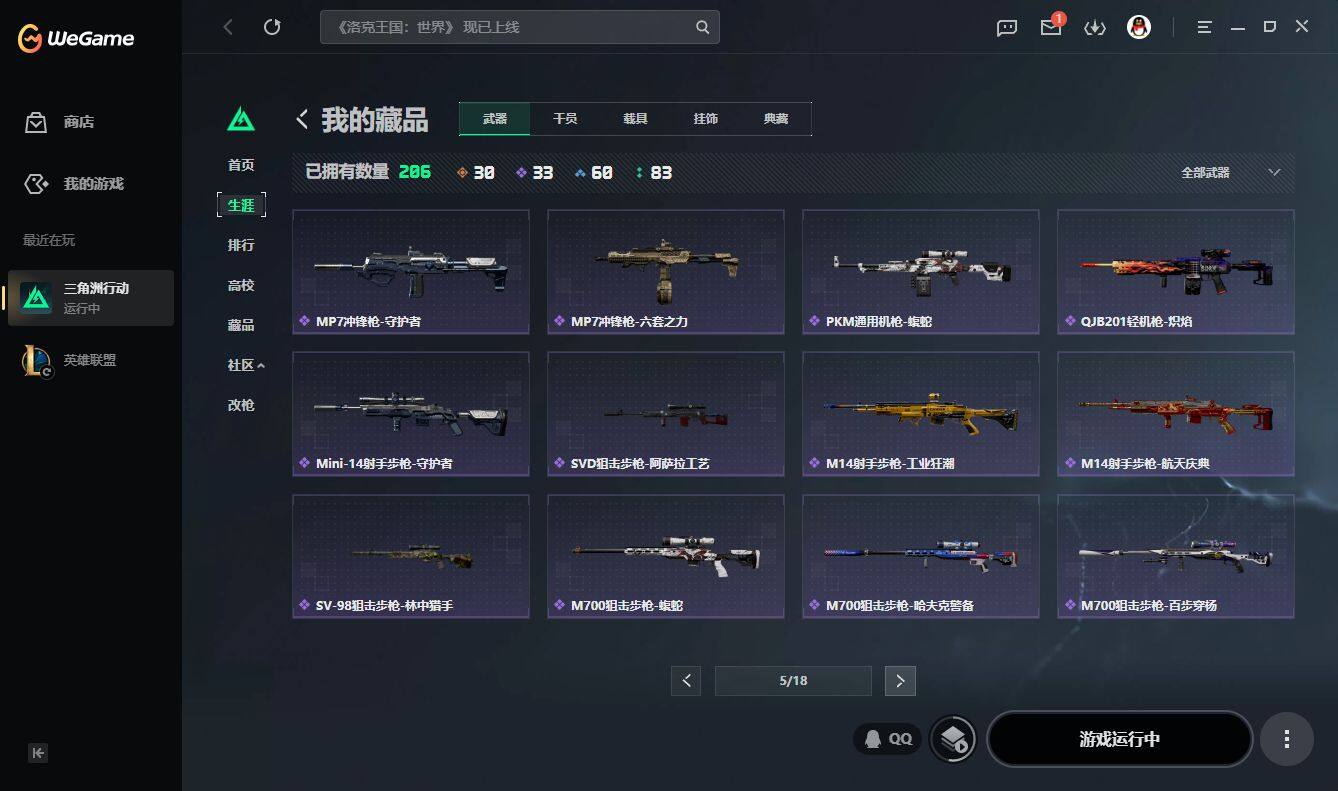Switch to the 载具 tab
The image size is (1338, 791).
(635, 118)
